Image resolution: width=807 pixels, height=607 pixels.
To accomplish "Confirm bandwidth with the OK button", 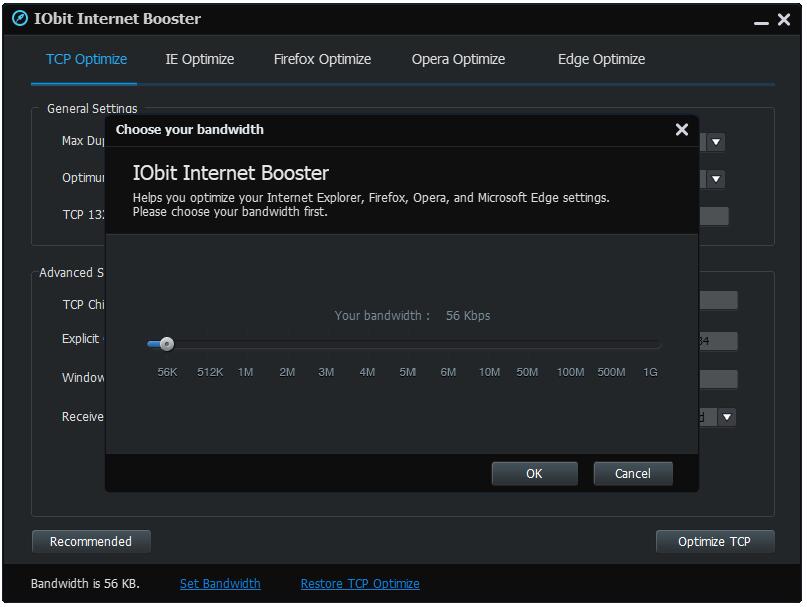I will 534,473.
